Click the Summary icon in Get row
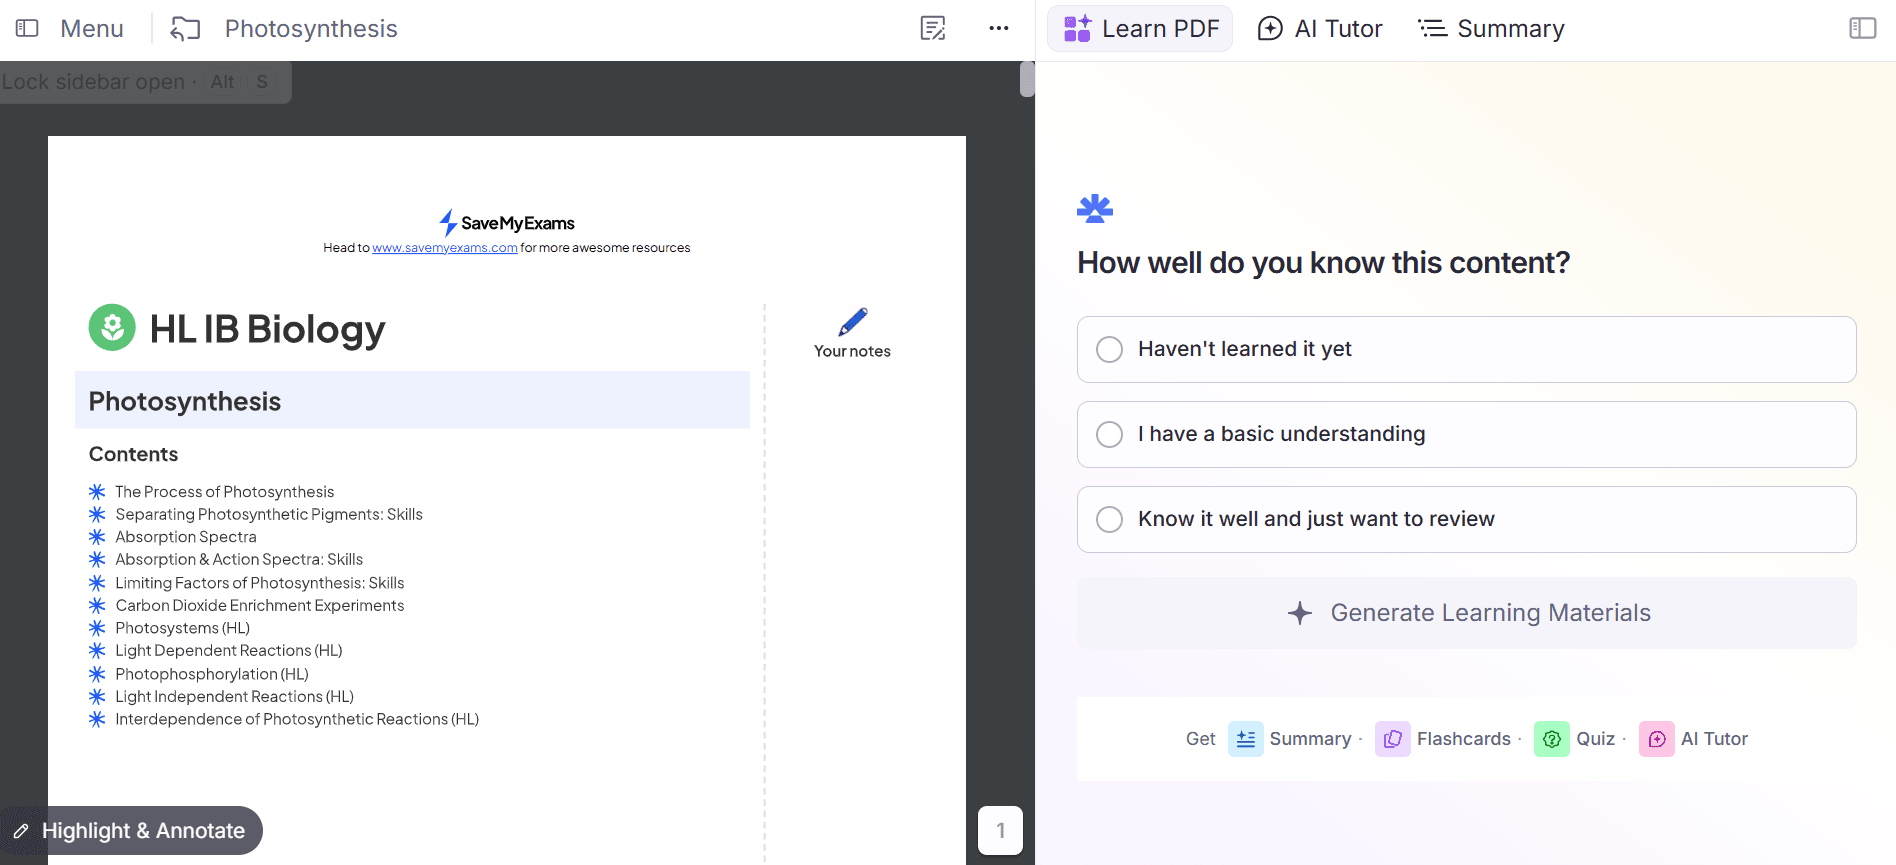 click(x=1245, y=739)
